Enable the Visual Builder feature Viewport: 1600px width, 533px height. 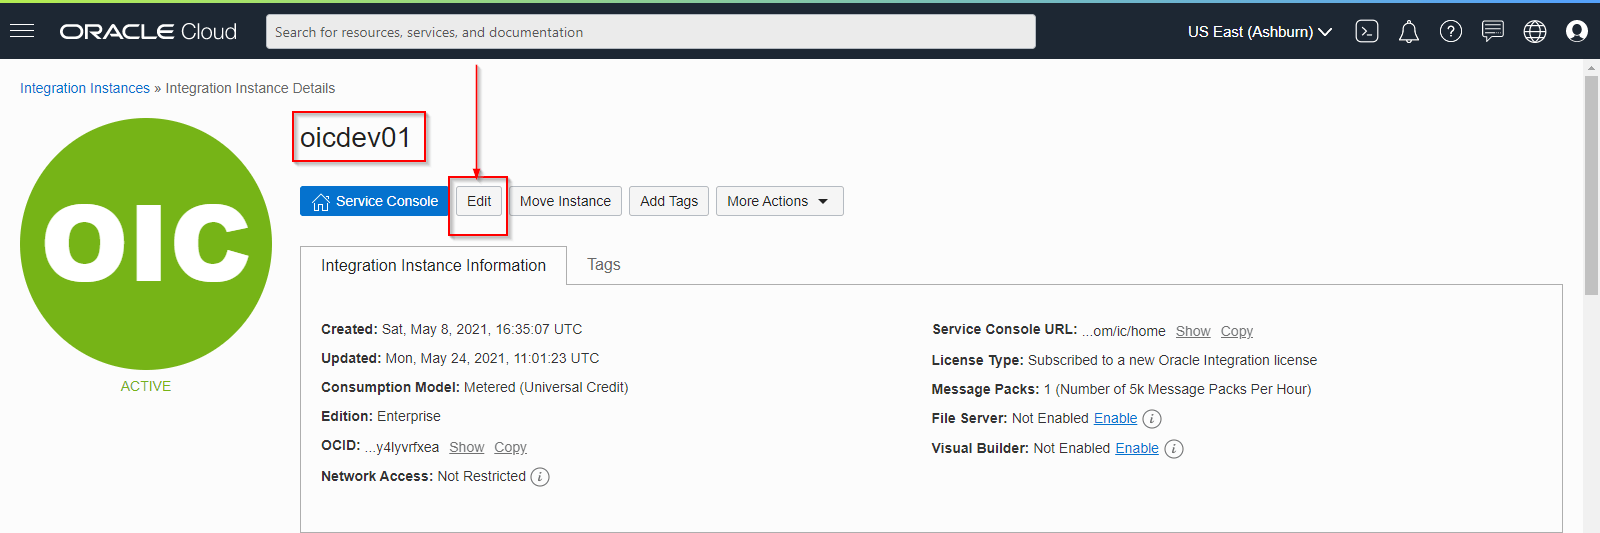click(x=1137, y=448)
